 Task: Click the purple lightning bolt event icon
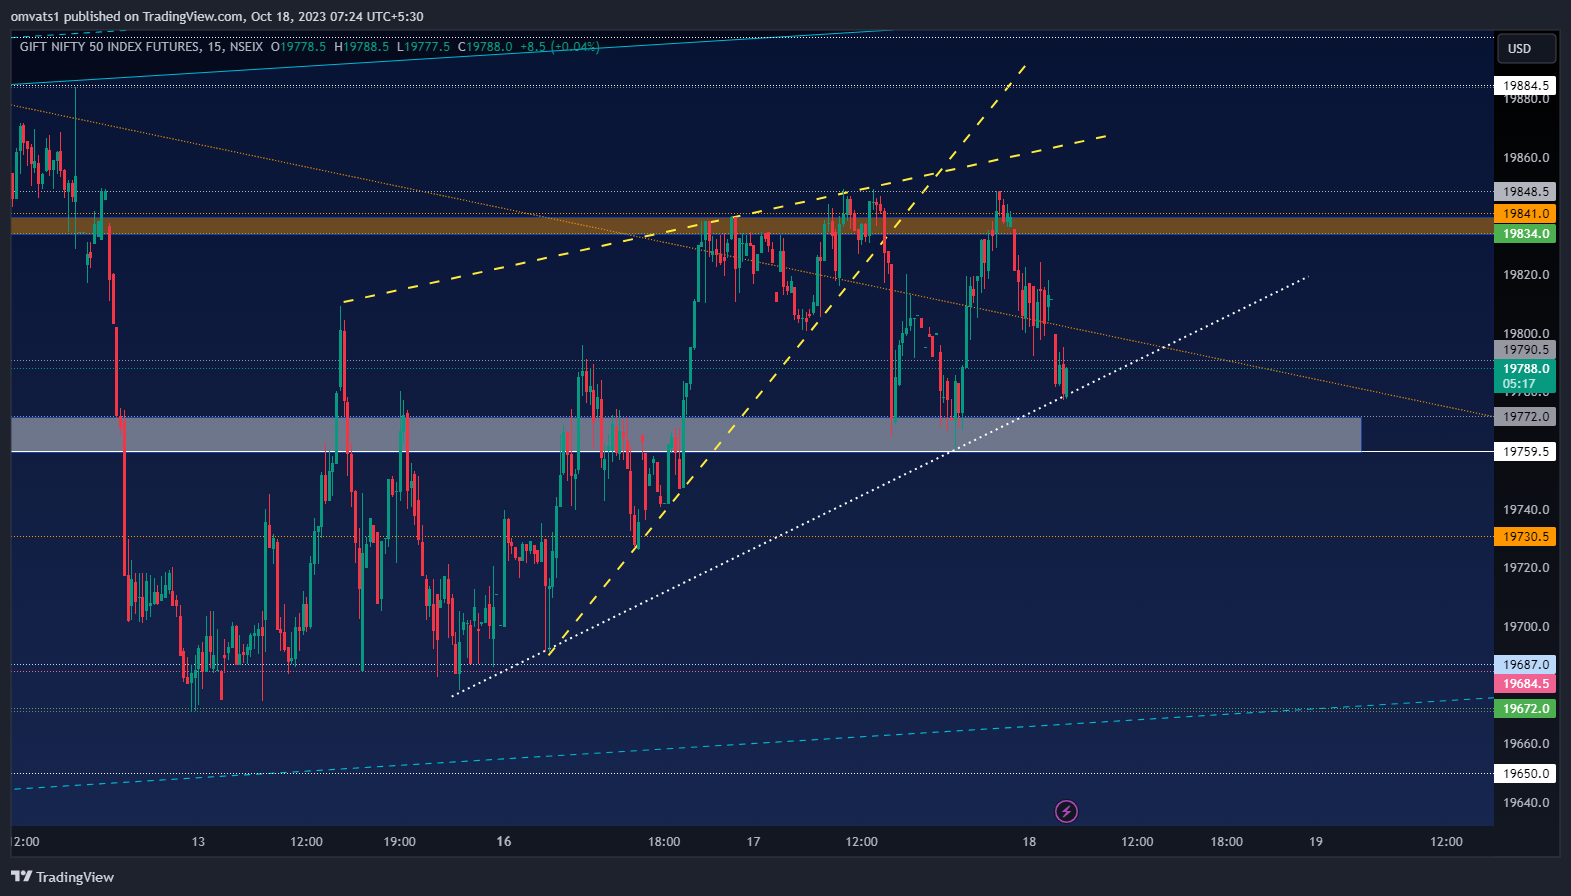coord(1066,811)
